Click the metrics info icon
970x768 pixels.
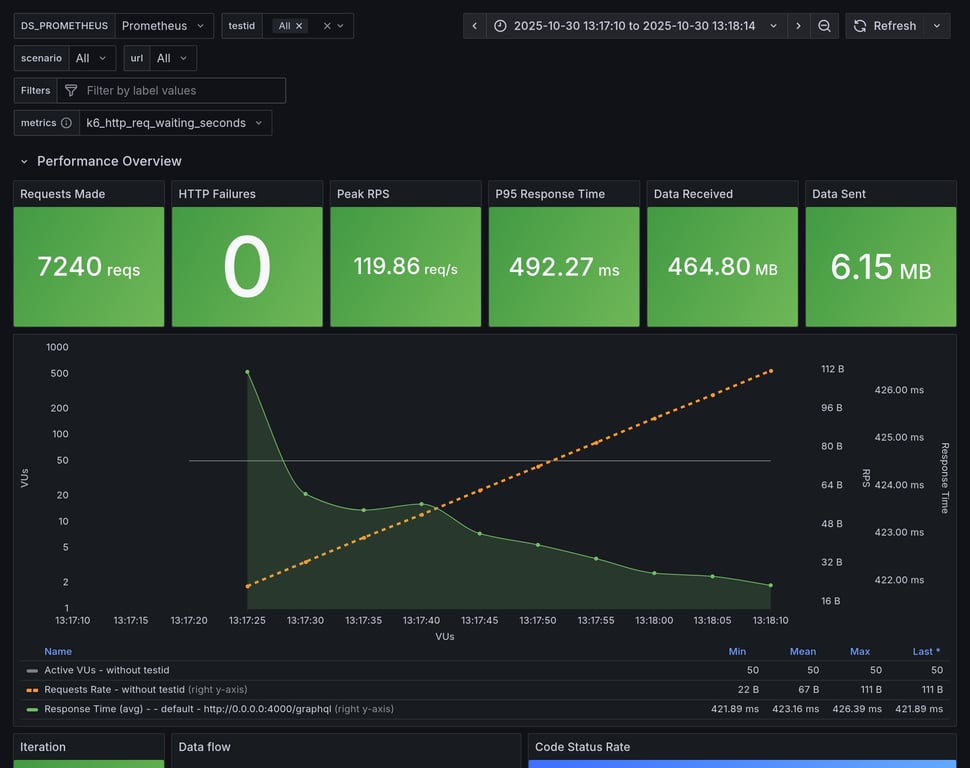[66, 123]
